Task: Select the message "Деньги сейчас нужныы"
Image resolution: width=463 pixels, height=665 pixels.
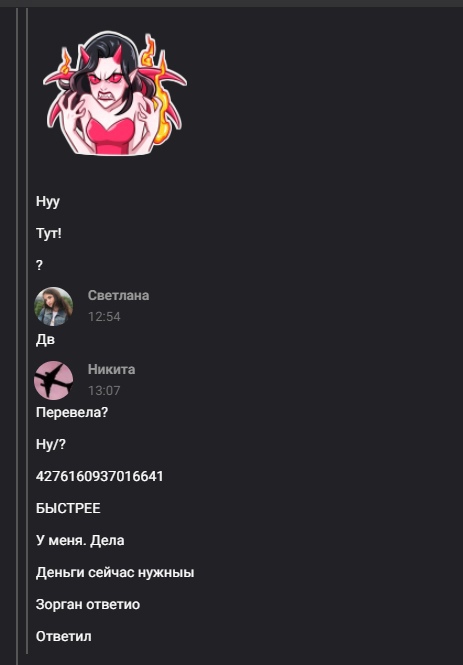Action: pyautogui.click(x=115, y=573)
